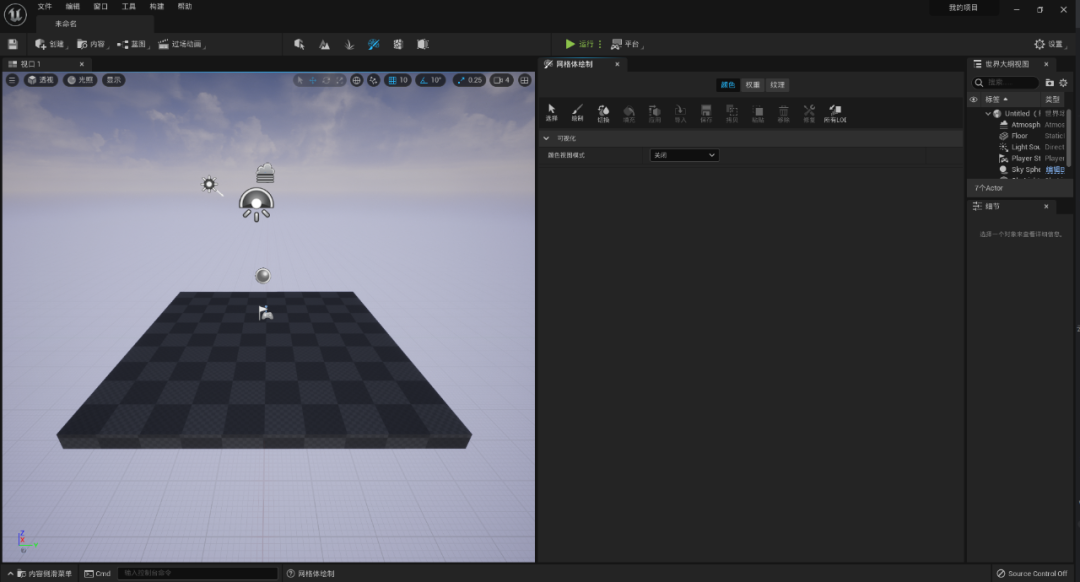This screenshot has height=582, width=1080.
Task: Toggle scale snapping icon
Action: tap(461, 80)
